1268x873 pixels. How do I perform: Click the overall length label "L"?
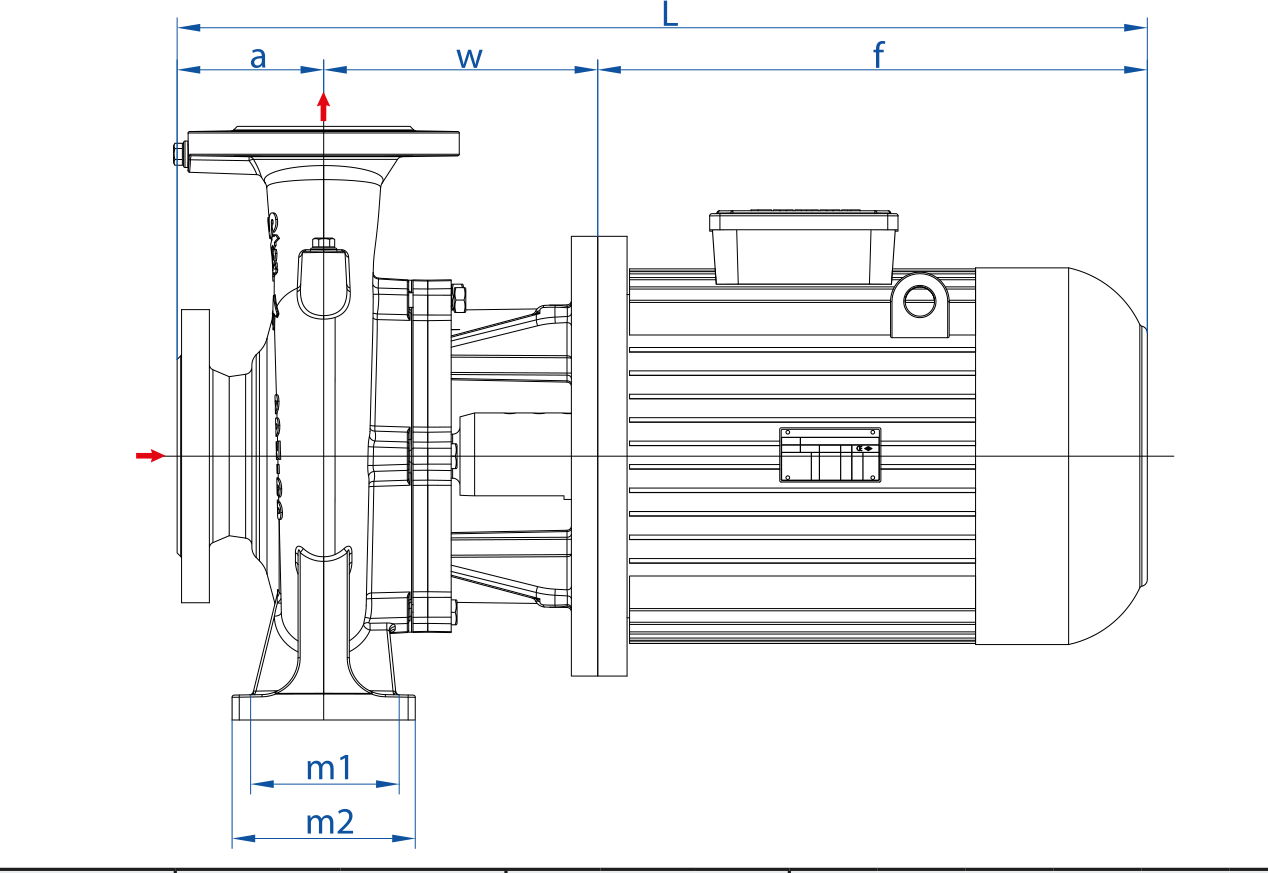point(671,14)
